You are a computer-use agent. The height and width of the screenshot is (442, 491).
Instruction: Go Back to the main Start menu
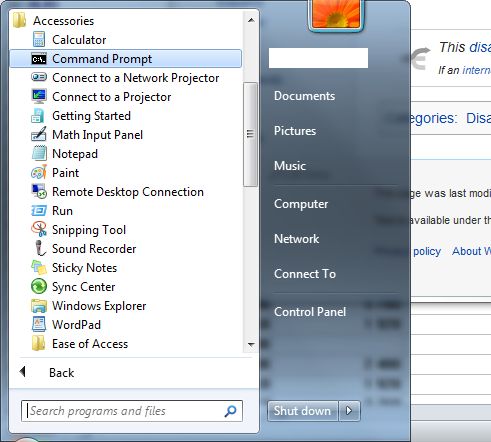coord(61,373)
